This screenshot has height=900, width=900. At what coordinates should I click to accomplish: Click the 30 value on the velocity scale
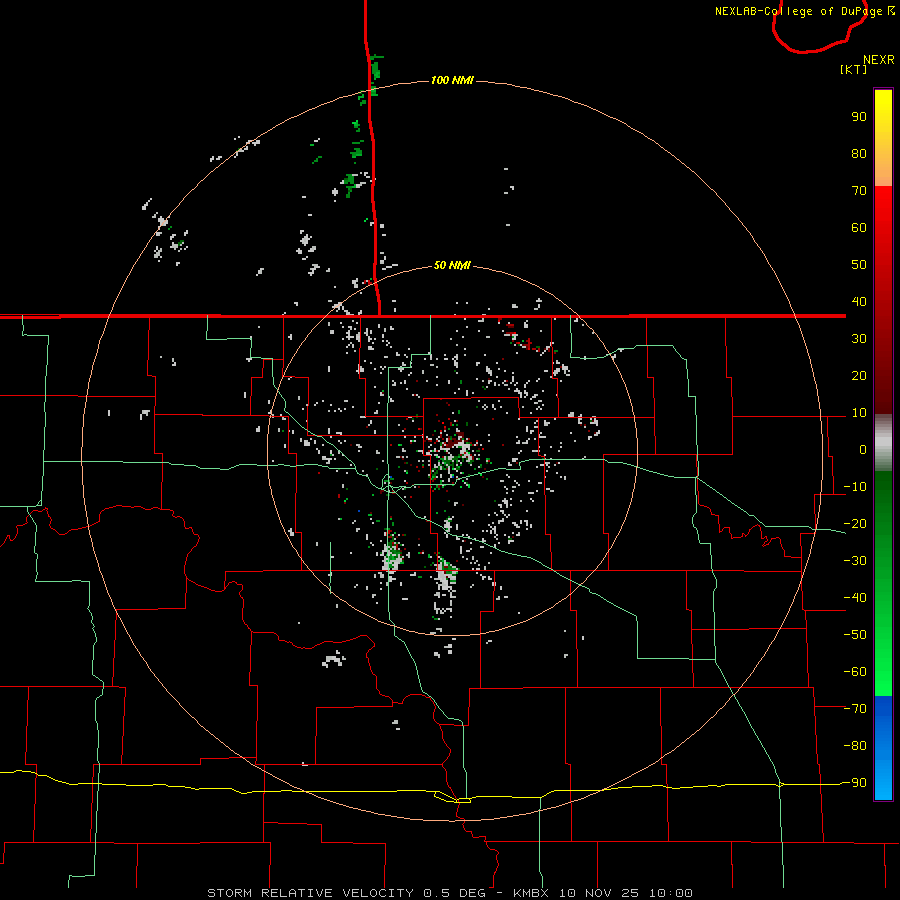click(859, 339)
